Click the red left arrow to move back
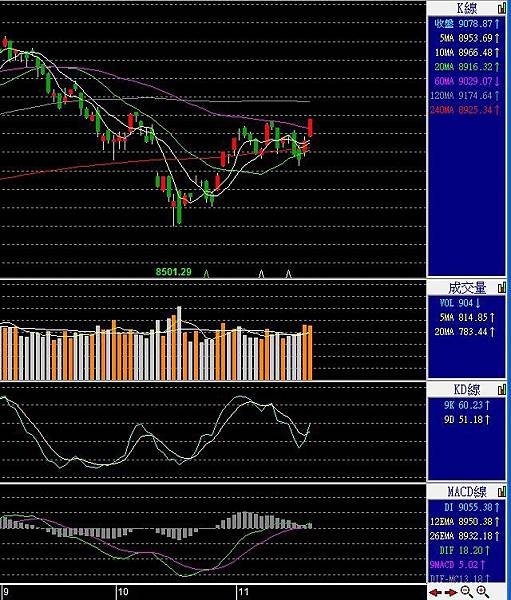The width and height of the screenshot is (511, 600). tap(436, 592)
